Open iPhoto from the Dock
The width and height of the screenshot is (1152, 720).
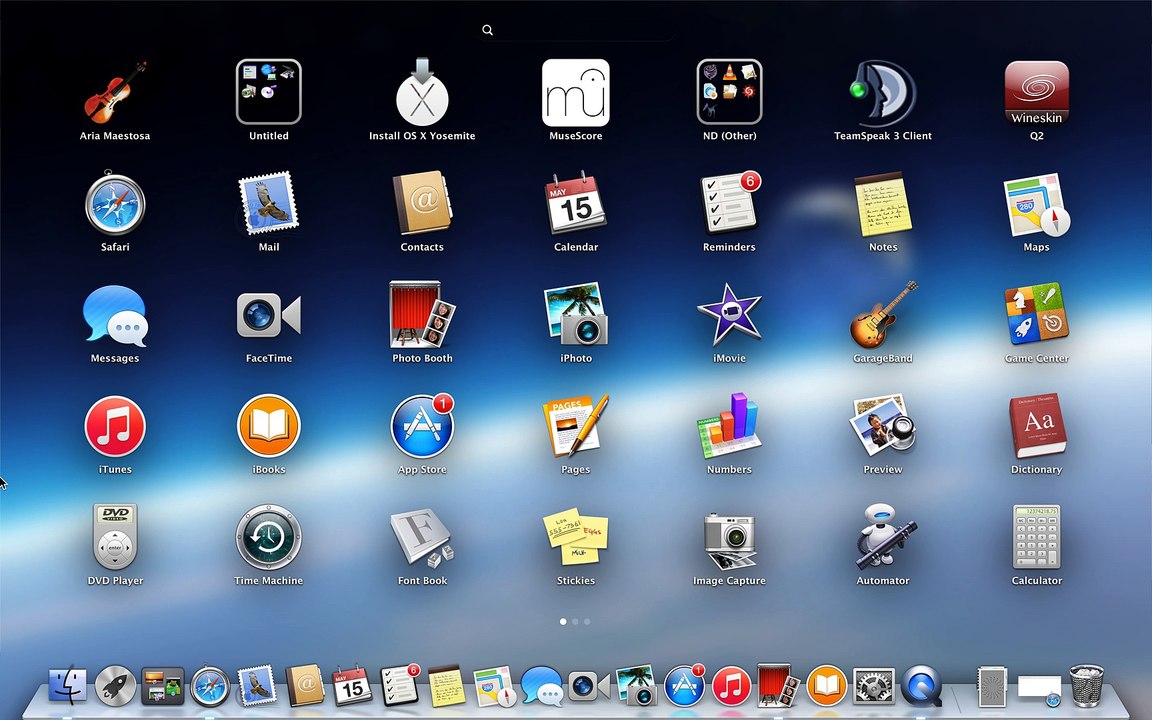pyautogui.click(x=636, y=685)
